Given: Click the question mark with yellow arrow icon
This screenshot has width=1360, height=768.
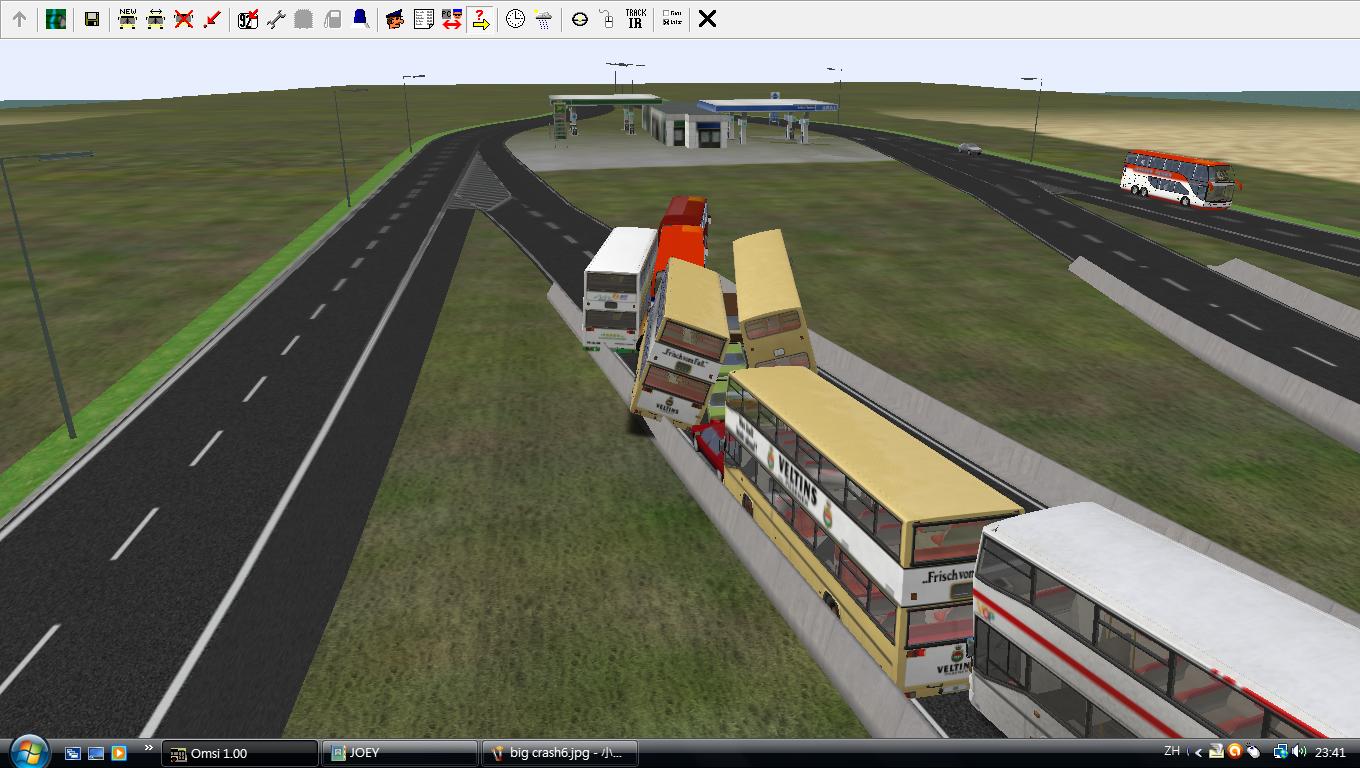Looking at the screenshot, I should coord(480,19).
